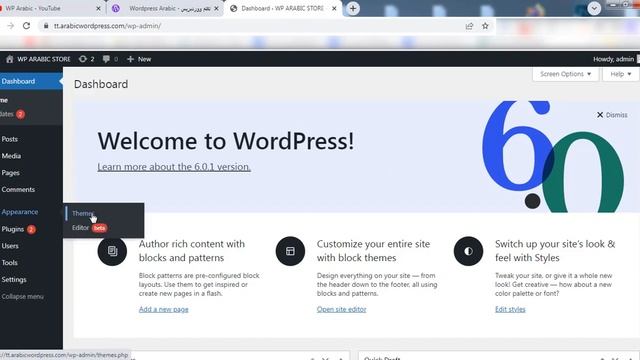Close the Wordpress Arabic tab
The height and width of the screenshot is (360, 640).
pos(216,8)
